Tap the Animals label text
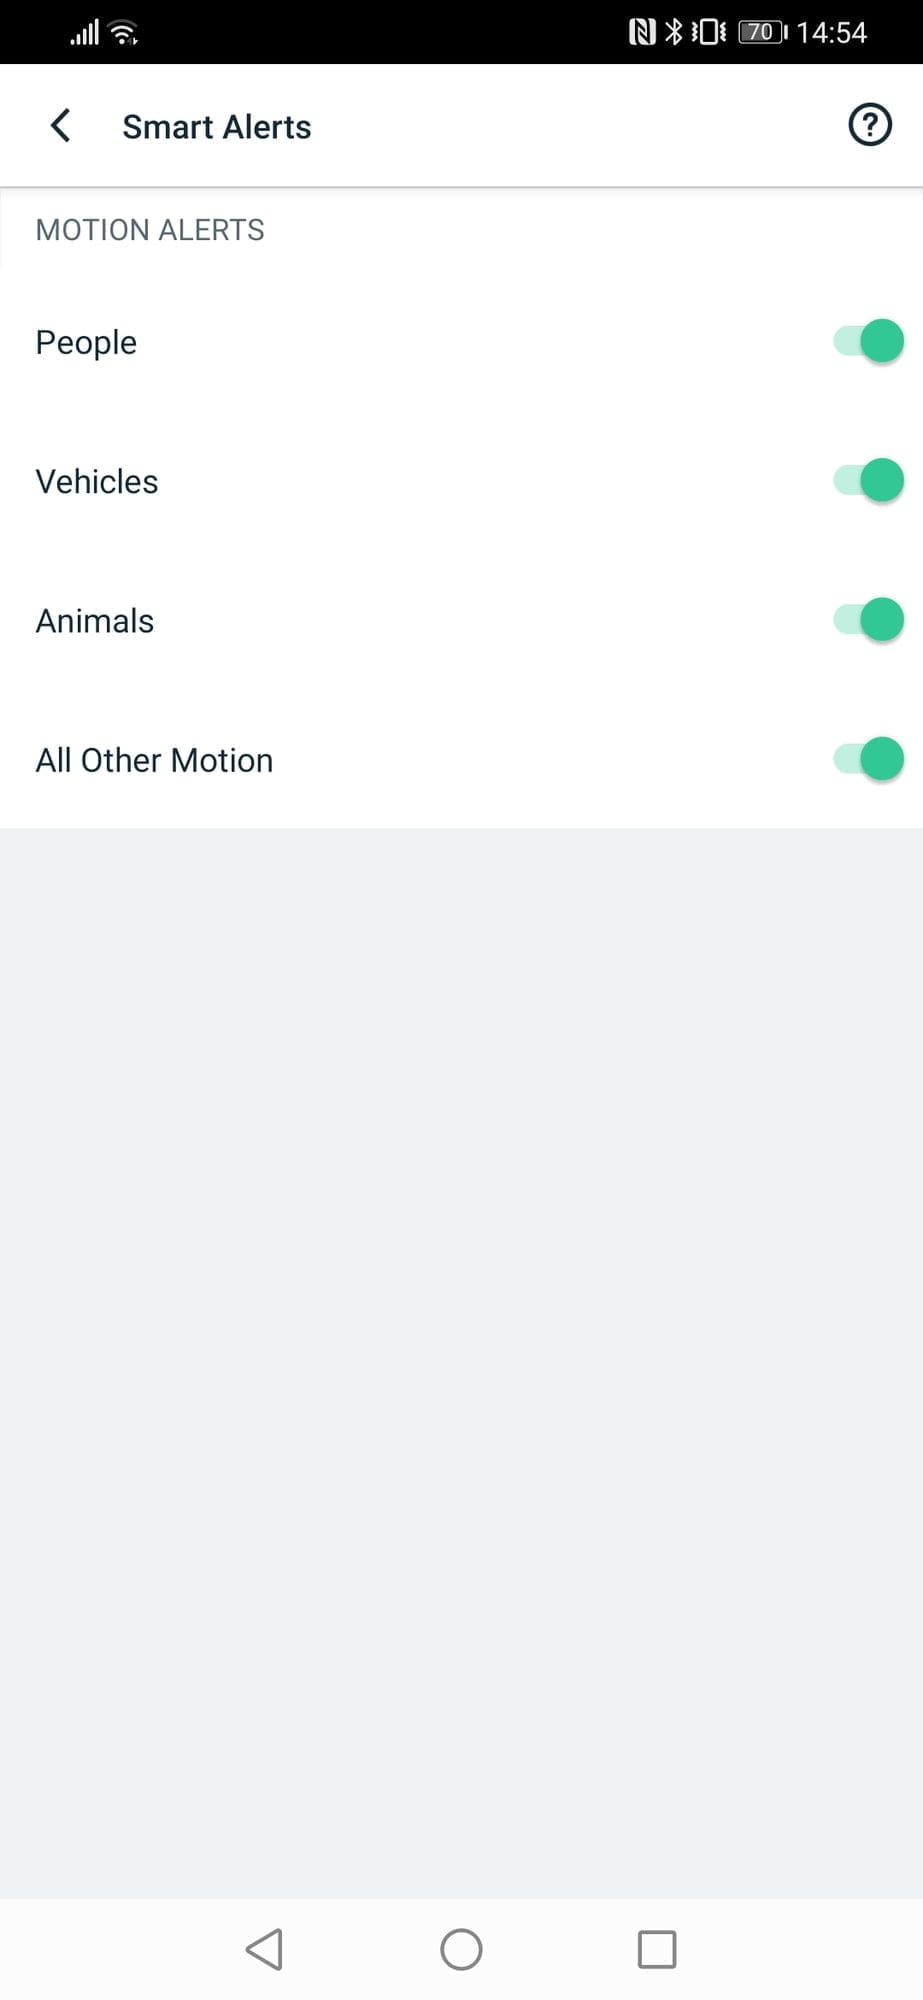Screen dimensions: 923x2000 click(95, 621)
